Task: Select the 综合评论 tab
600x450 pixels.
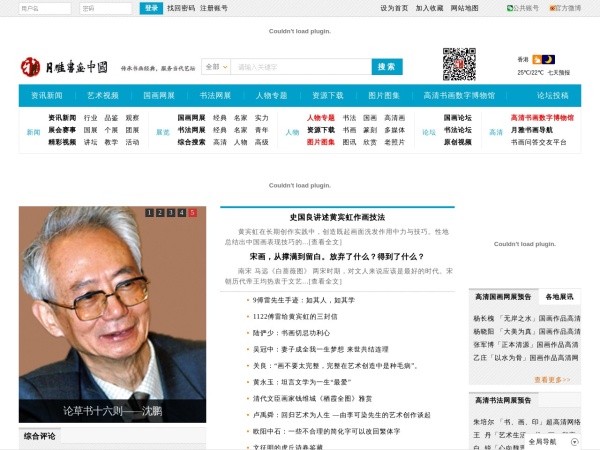Action: tap(39, 436)
